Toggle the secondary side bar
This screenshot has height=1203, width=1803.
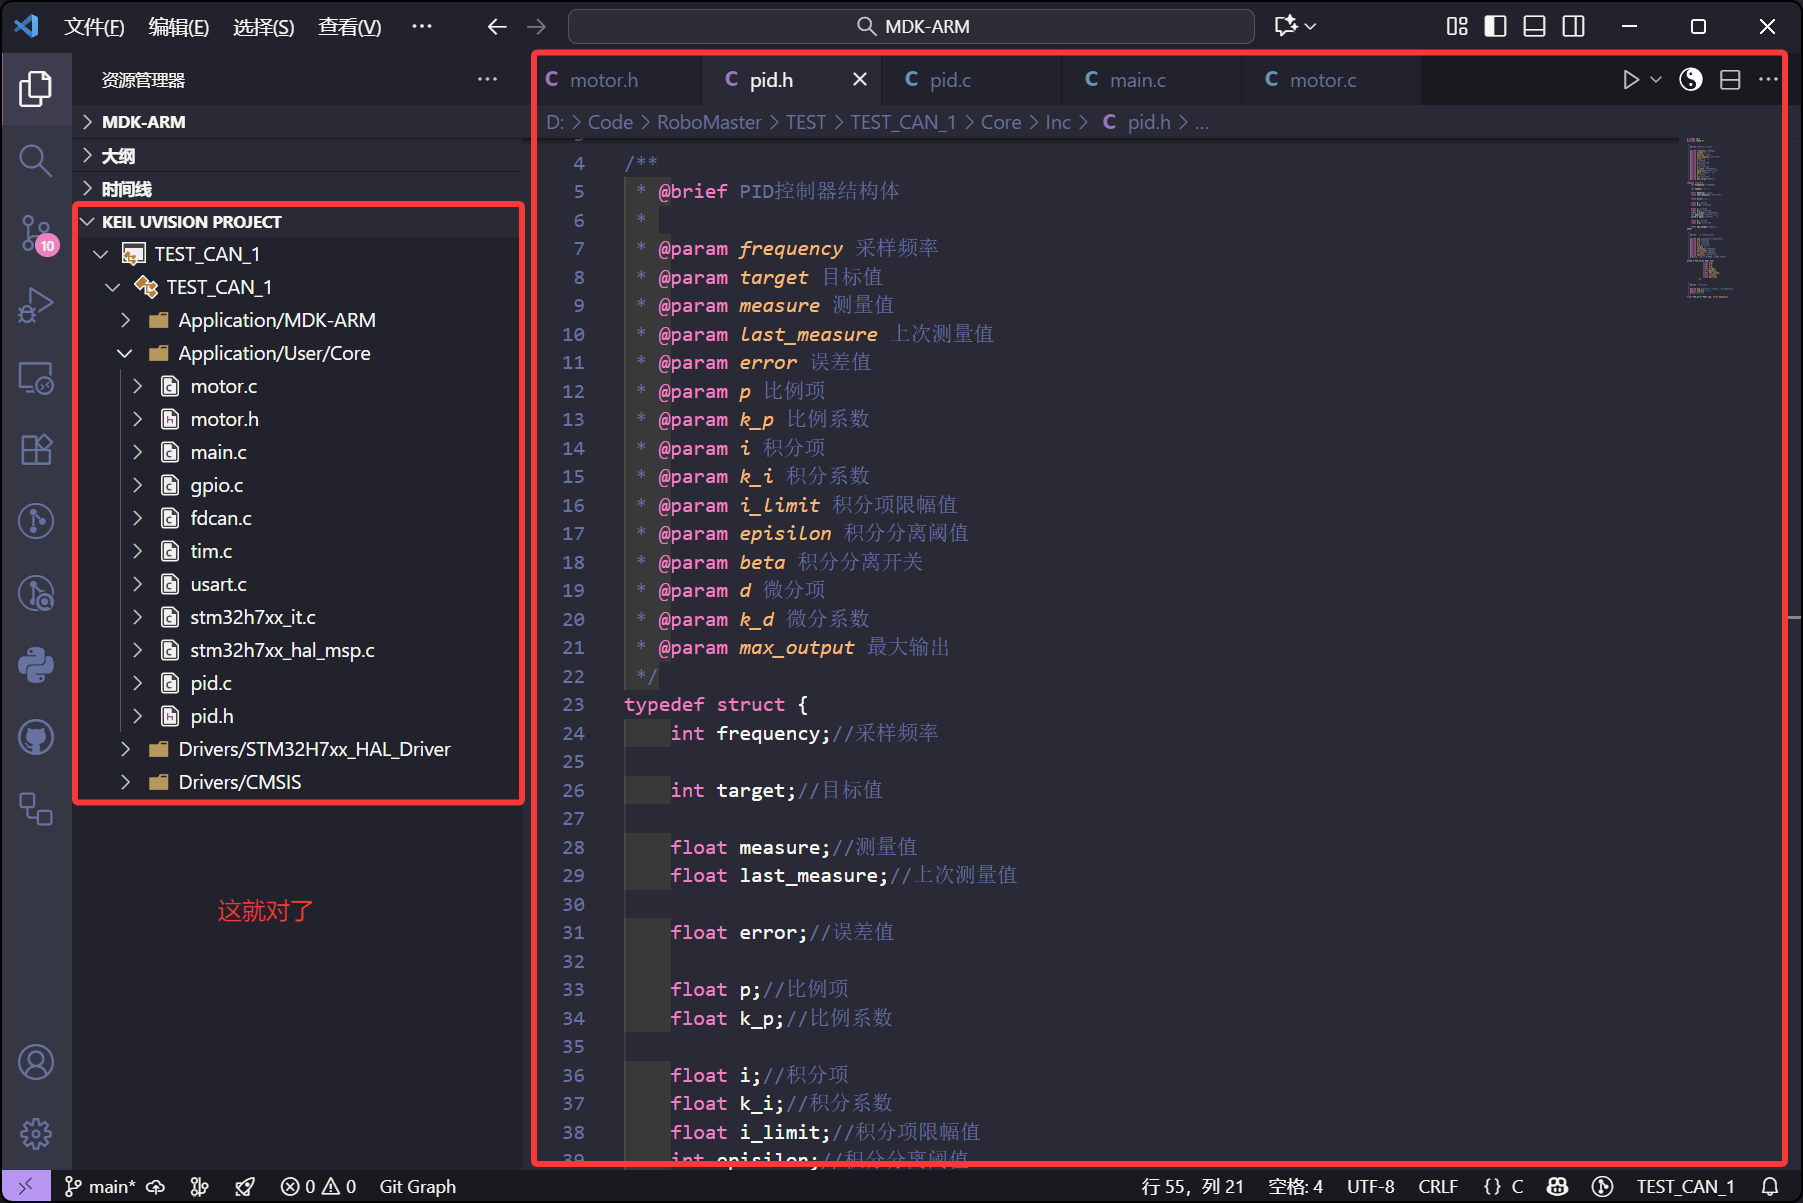coord(1573,26)
